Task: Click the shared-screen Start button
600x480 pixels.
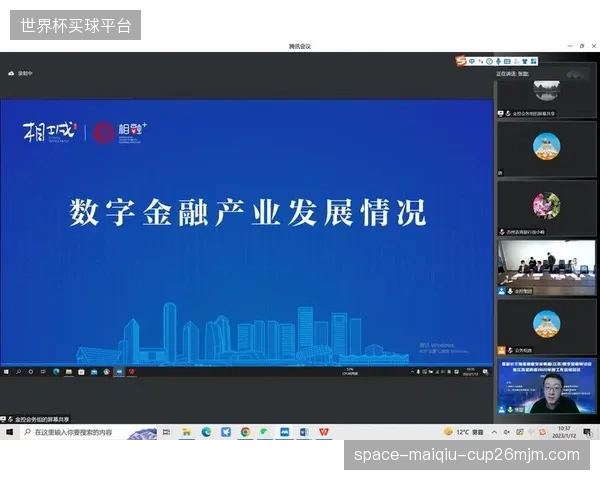Action: [x=6, y=372]
